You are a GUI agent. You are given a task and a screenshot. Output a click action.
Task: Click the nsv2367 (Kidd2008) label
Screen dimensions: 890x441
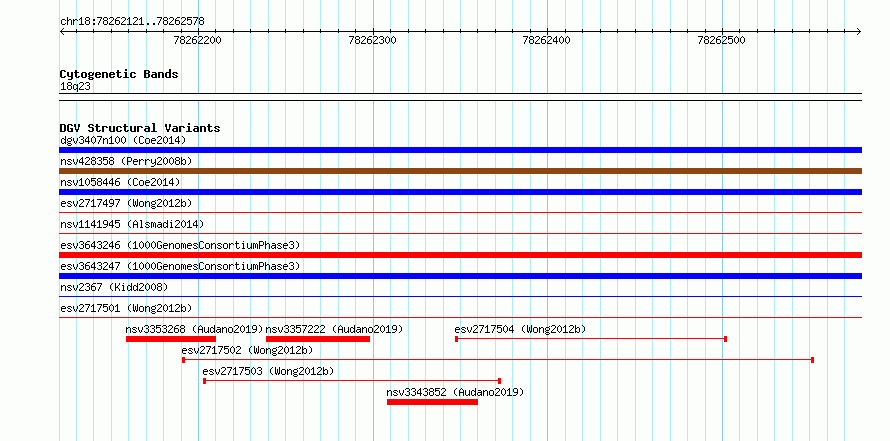(114, 287)
